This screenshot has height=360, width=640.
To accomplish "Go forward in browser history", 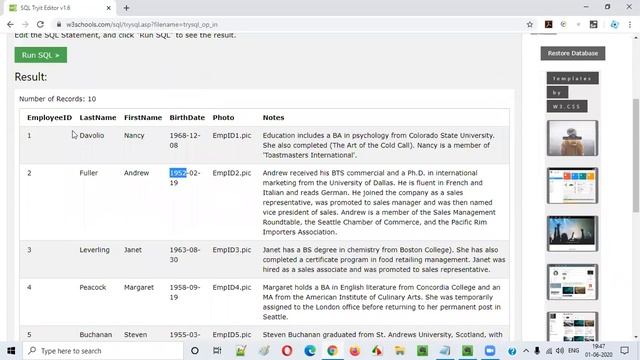I will click(25, 24).
